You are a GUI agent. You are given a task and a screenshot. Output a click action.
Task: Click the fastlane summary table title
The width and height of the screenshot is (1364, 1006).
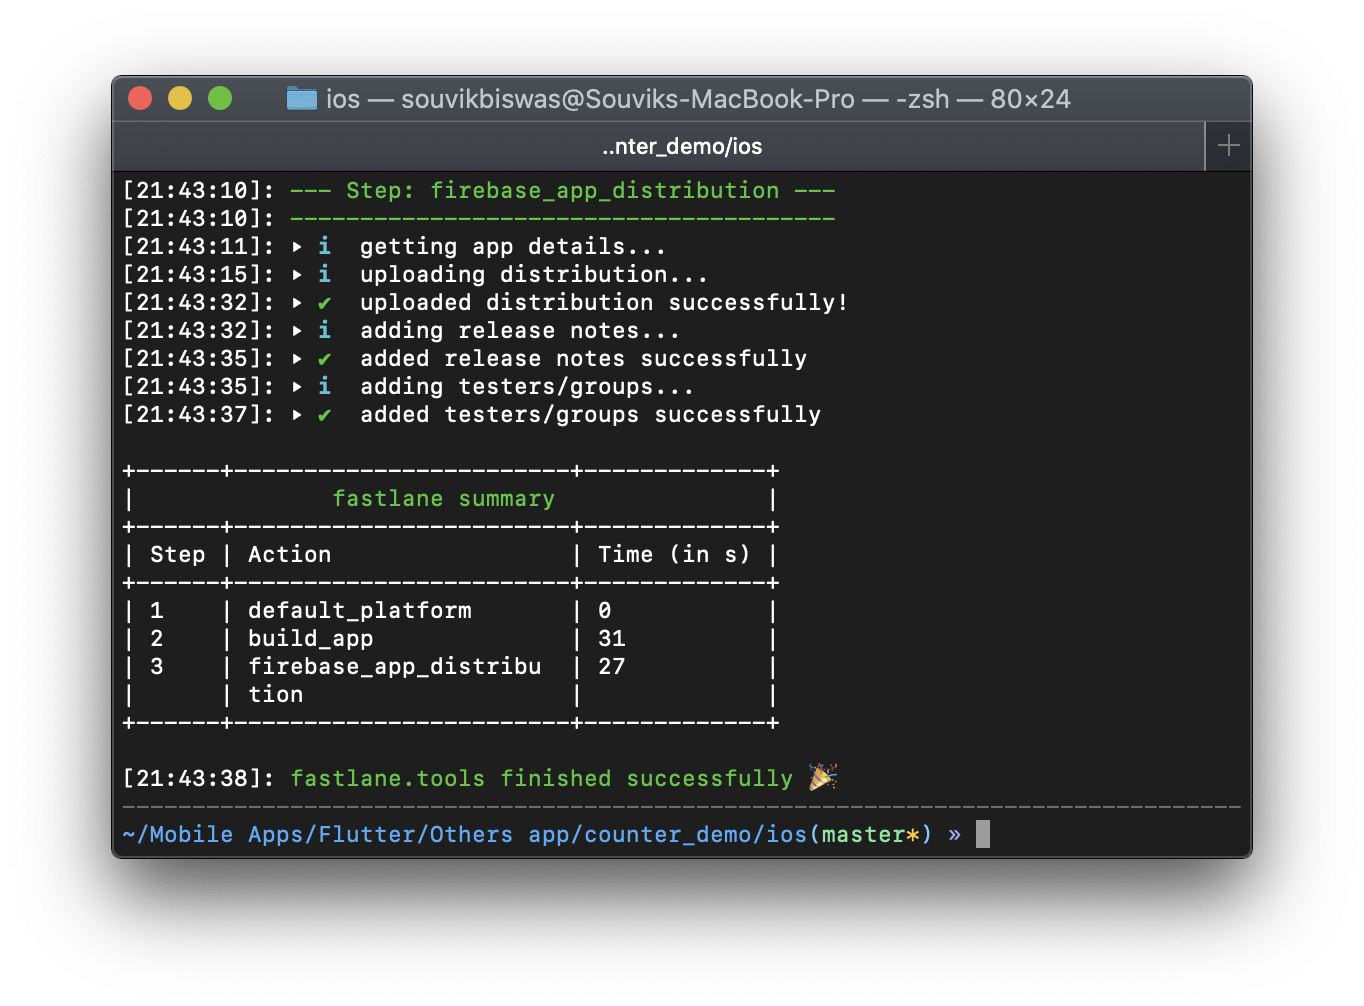click(443, 498)
